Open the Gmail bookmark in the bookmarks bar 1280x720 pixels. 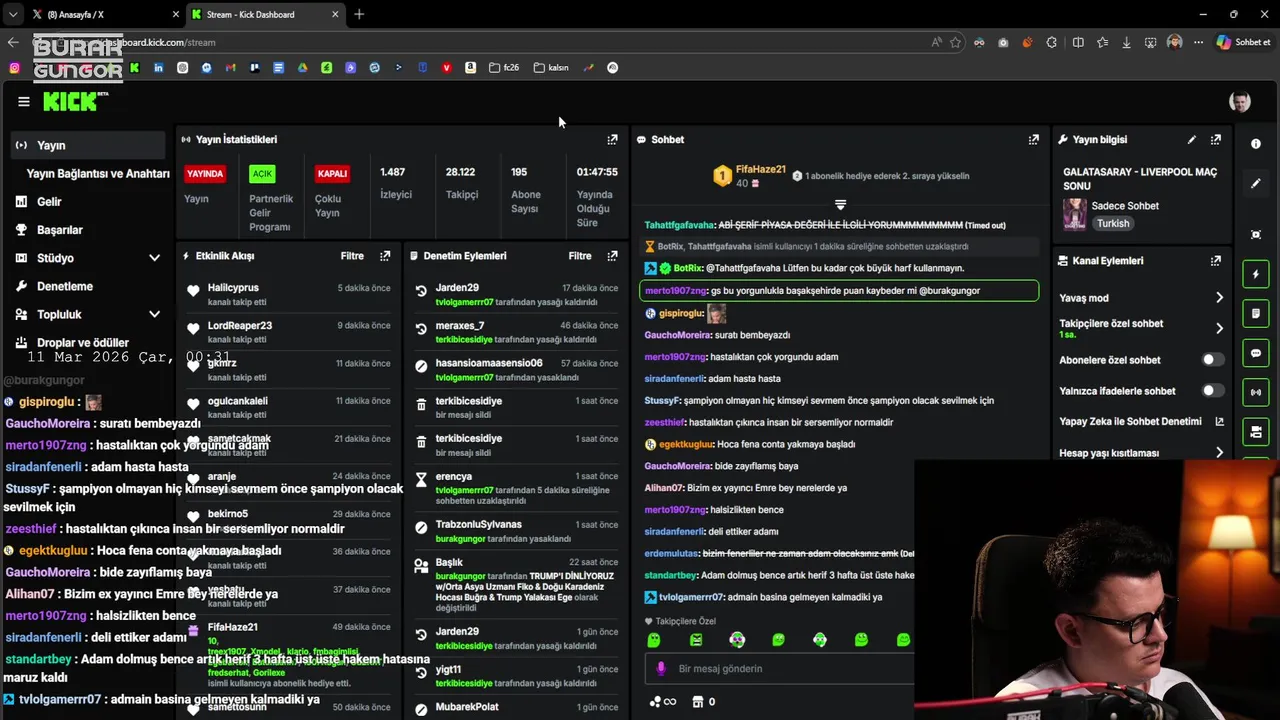click(x=230, y=68)
